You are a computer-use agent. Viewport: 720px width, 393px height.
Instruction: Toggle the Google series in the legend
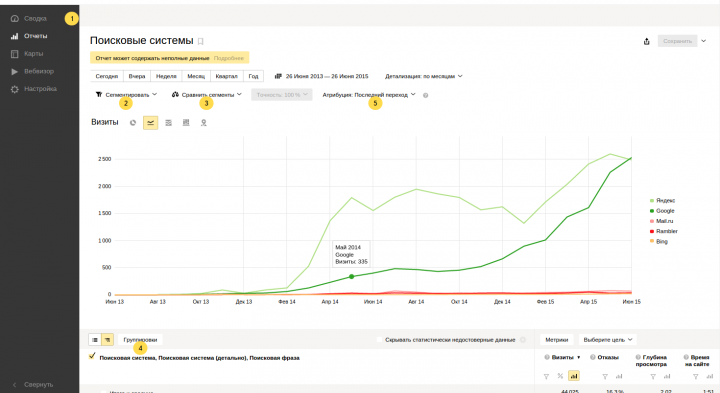[x=662, y=211]
